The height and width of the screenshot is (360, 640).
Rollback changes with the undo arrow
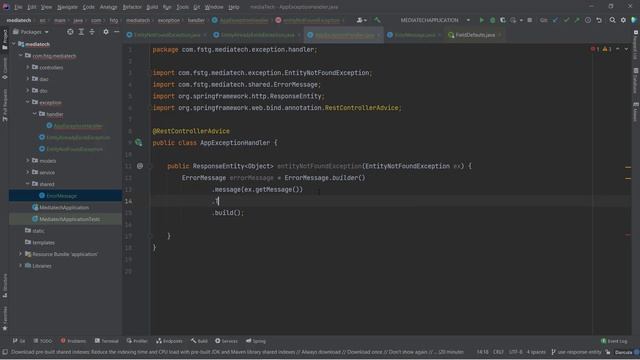(x=599, y=20)
